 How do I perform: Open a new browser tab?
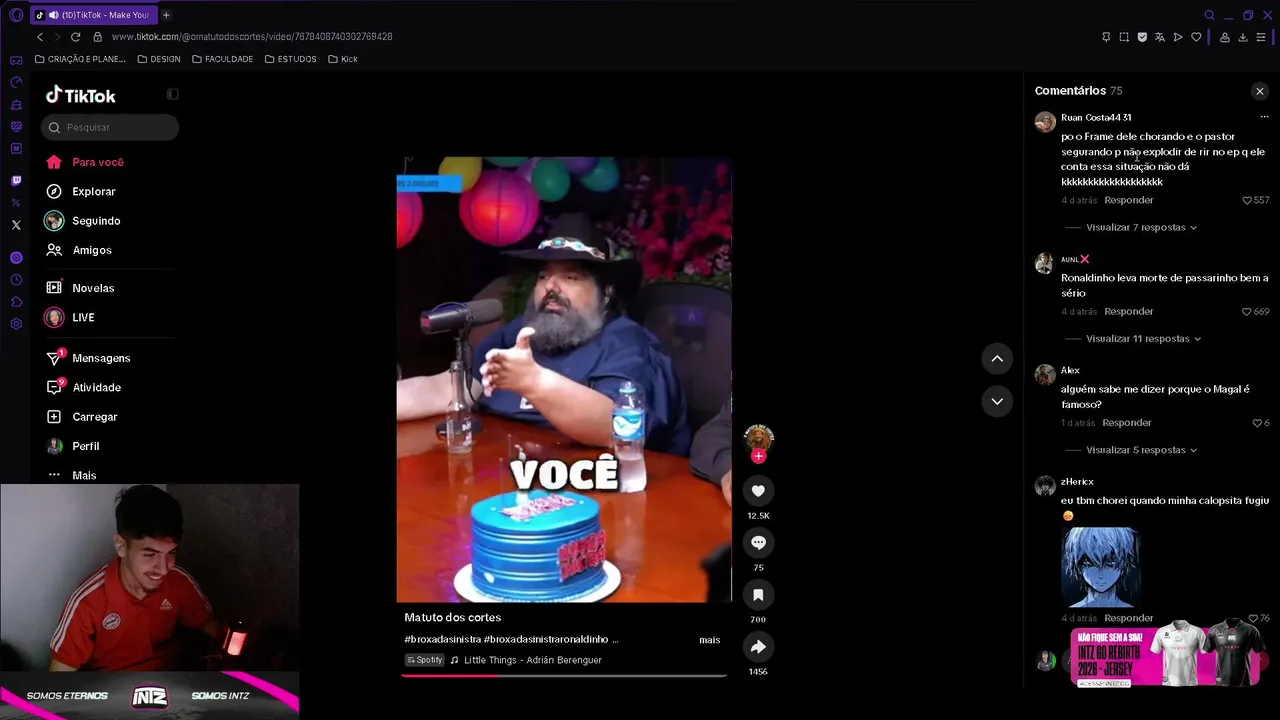(x=166, y=15)
